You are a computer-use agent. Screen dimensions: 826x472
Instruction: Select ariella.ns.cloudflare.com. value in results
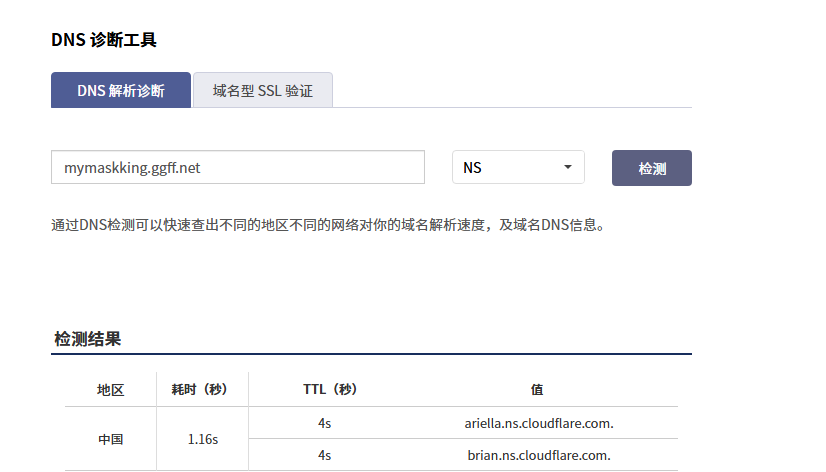(538, 423)
